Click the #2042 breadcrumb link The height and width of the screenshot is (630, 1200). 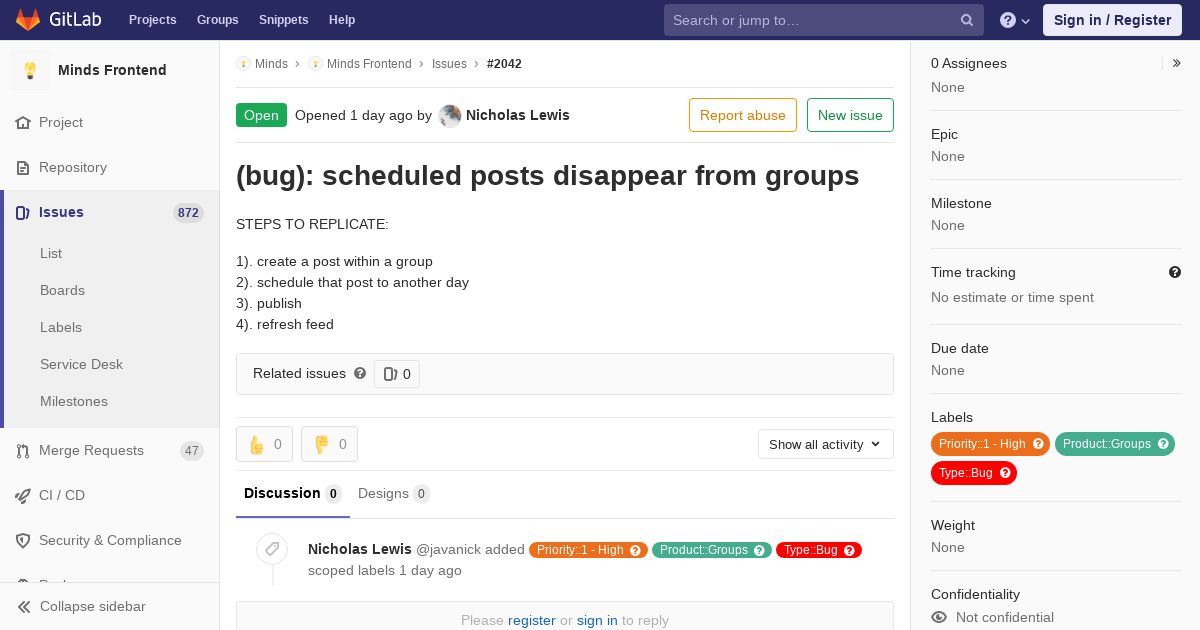504,64
